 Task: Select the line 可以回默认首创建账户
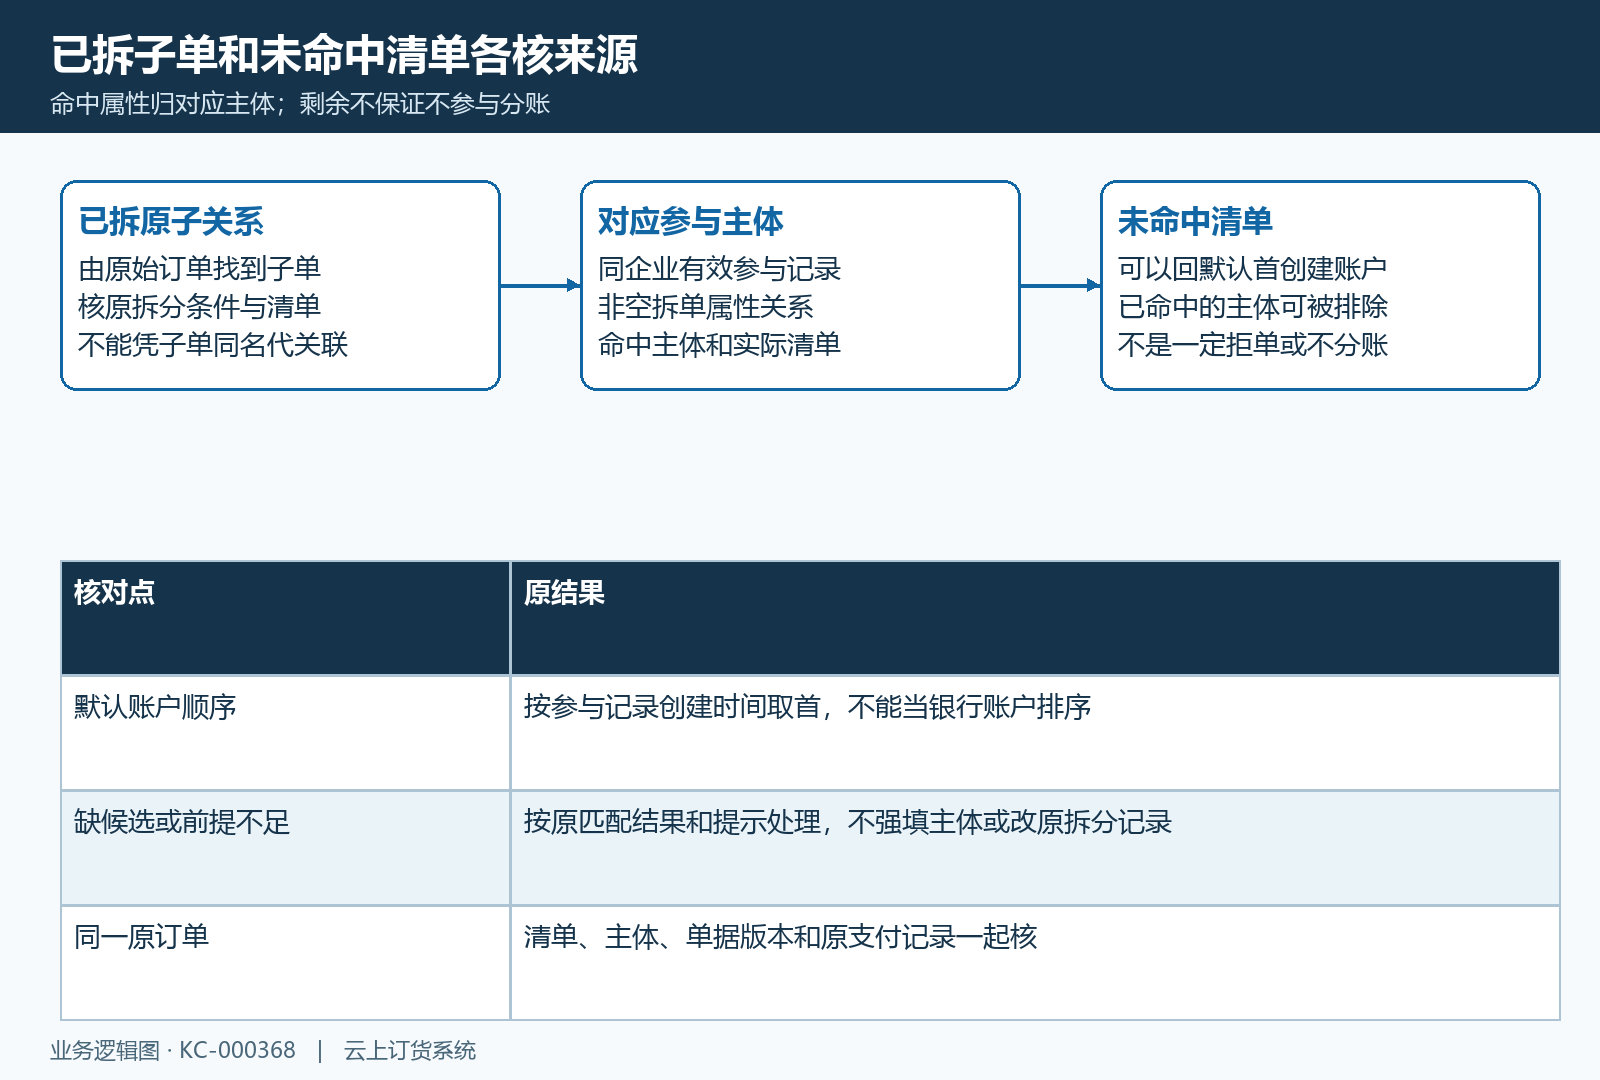pos(1252,268)
